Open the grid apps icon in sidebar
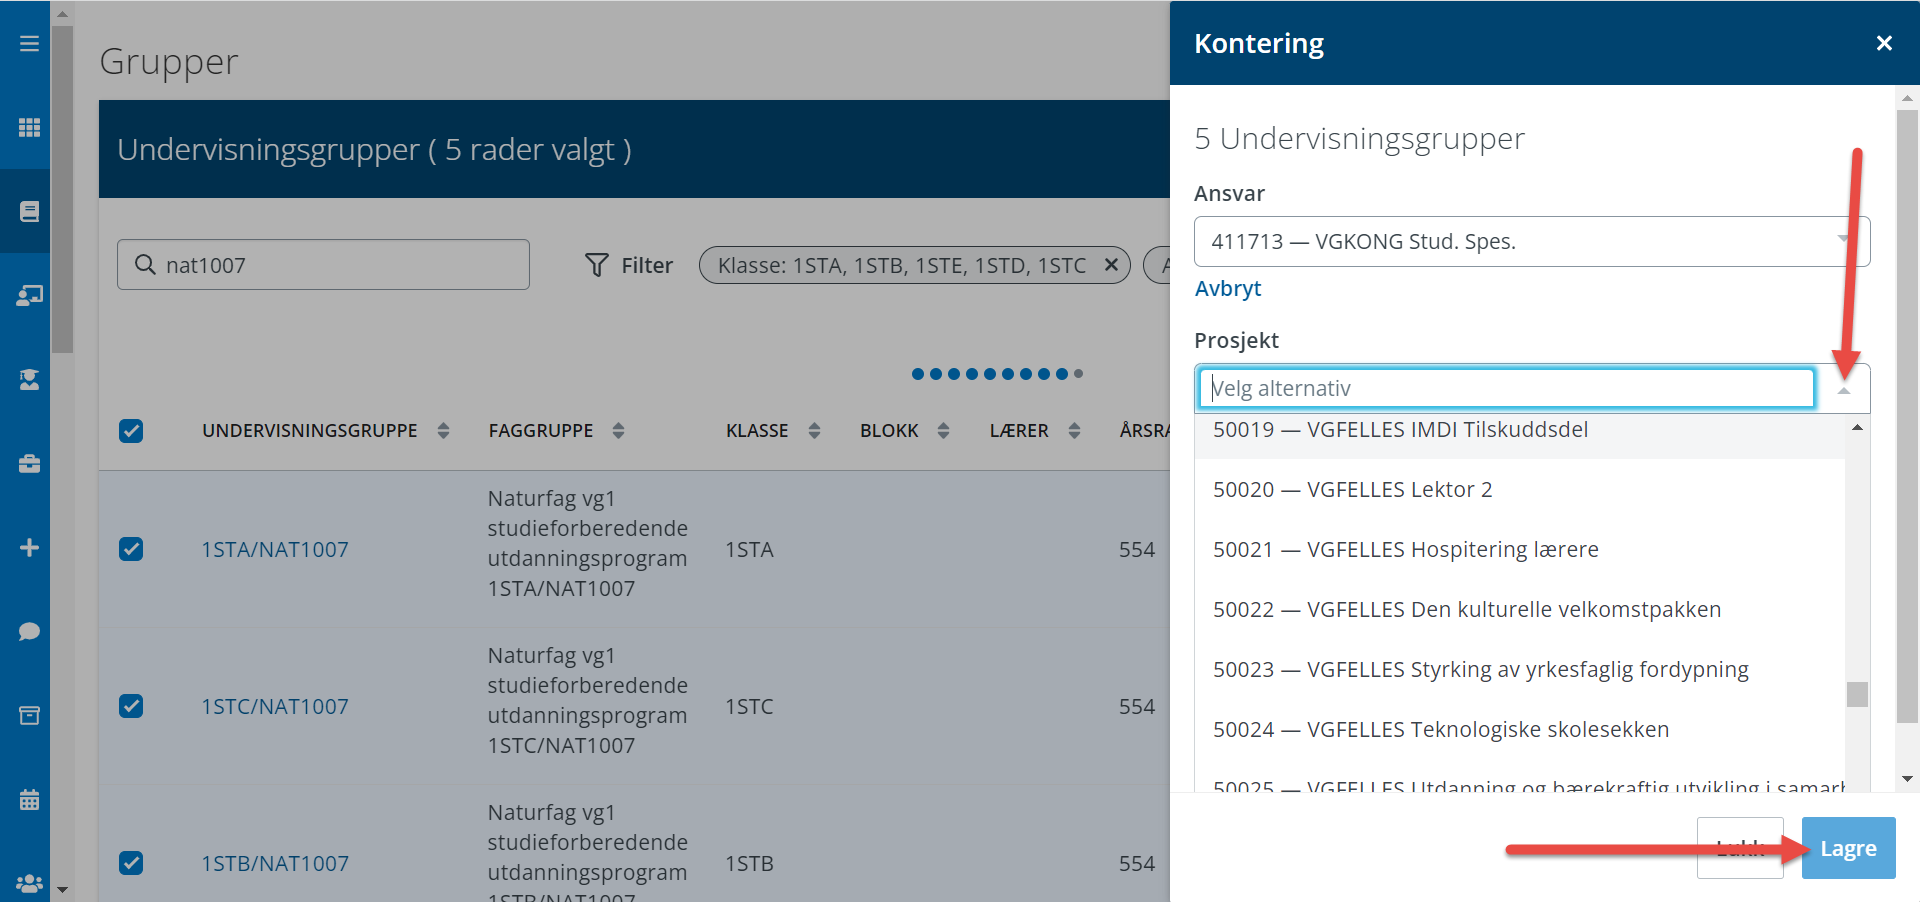 click(x=29, y=127)
